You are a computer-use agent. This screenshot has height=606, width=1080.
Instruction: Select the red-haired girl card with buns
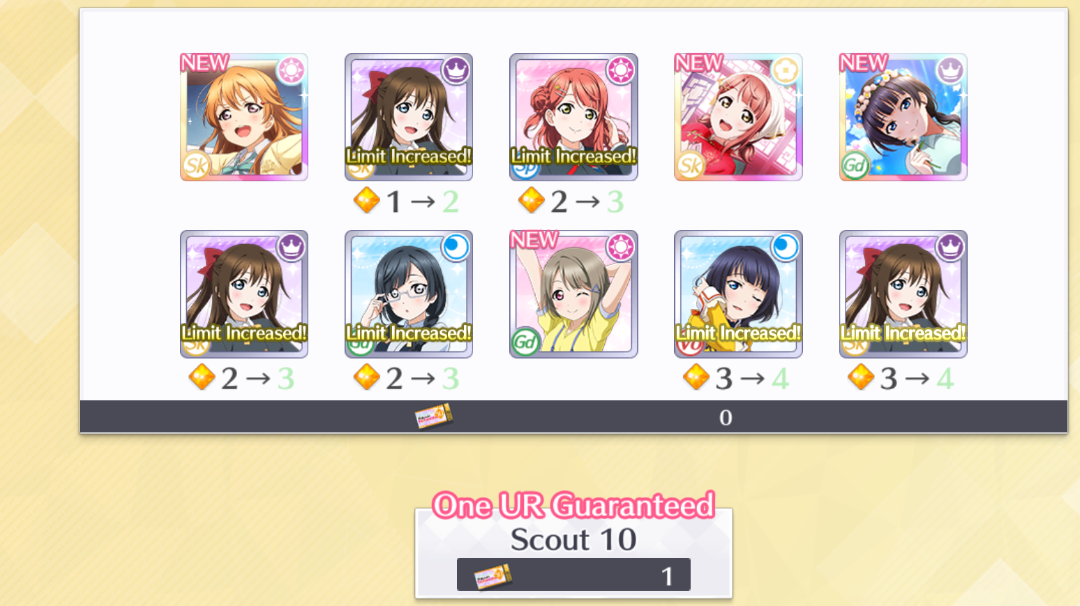[573, 117]
